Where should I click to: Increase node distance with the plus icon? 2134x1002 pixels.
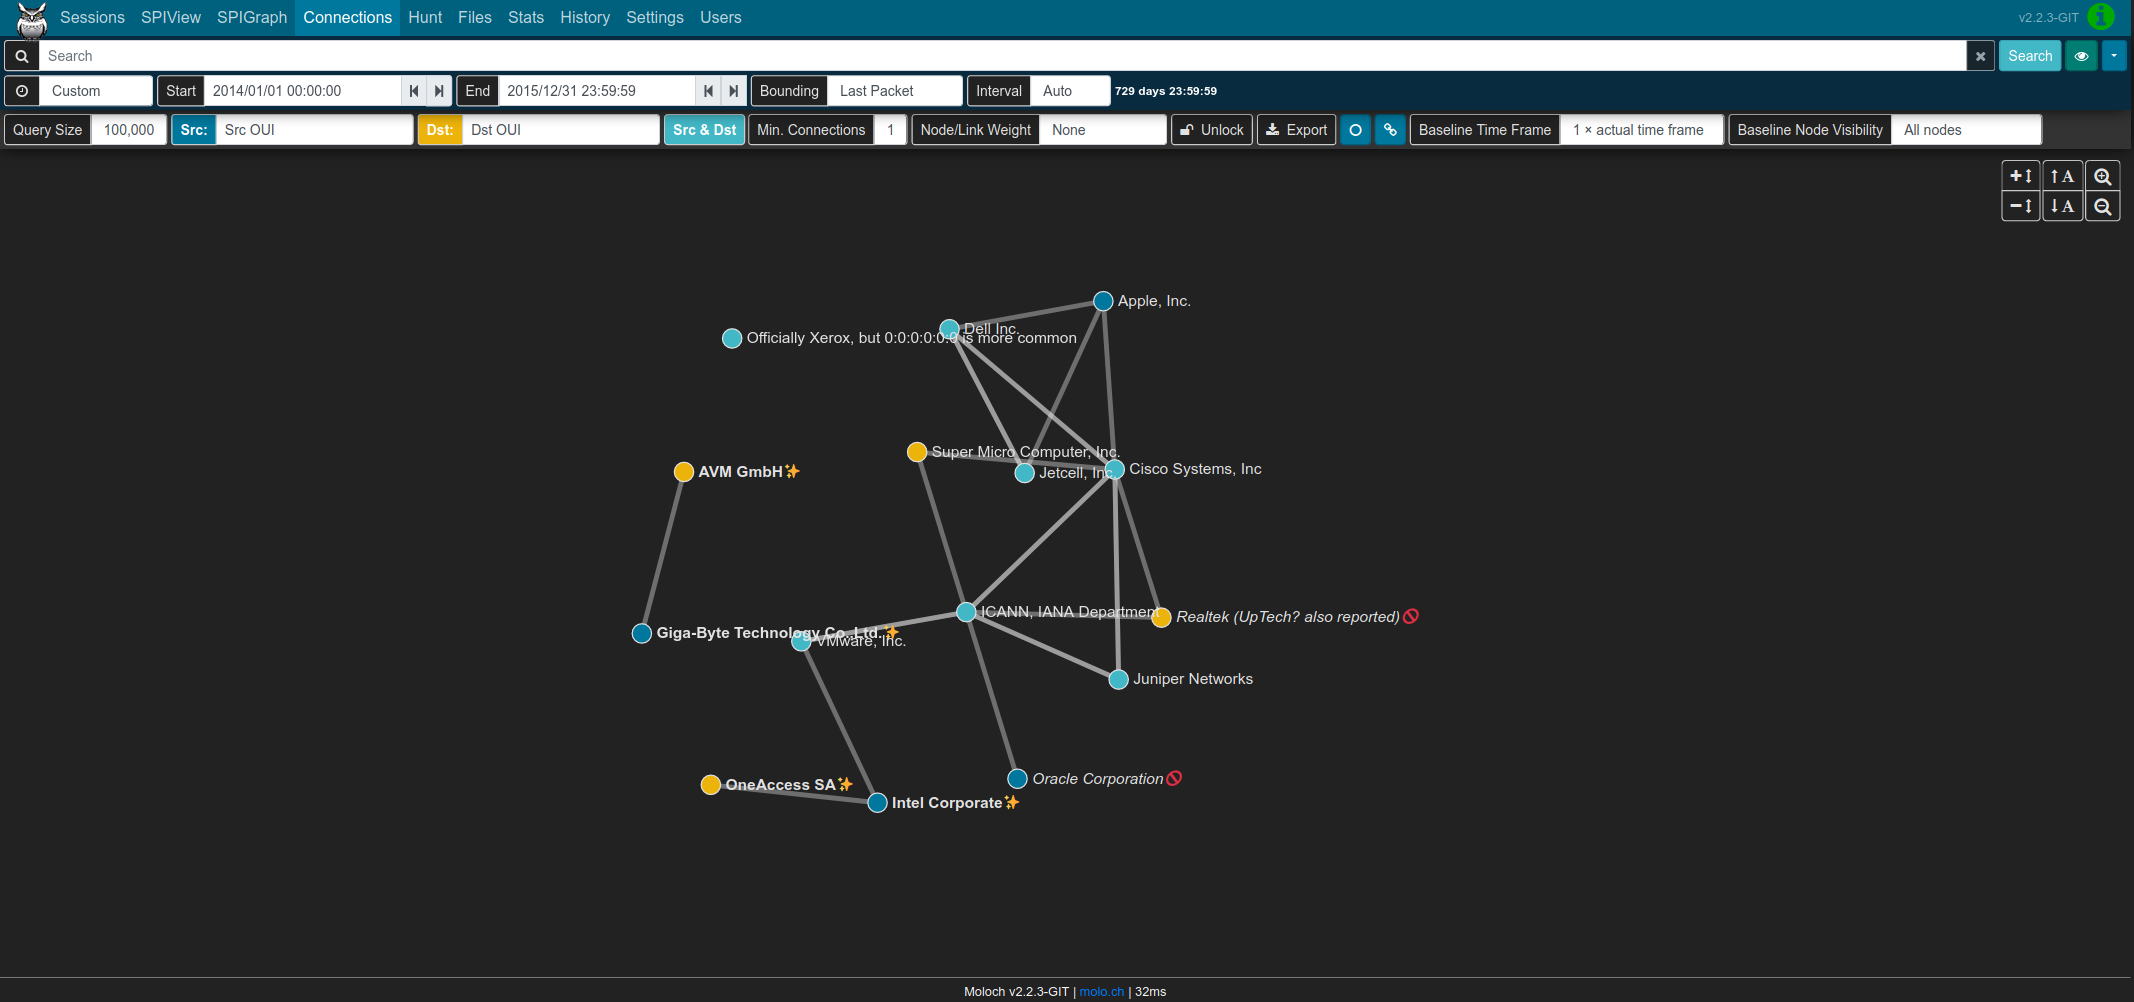(2020, 175)
